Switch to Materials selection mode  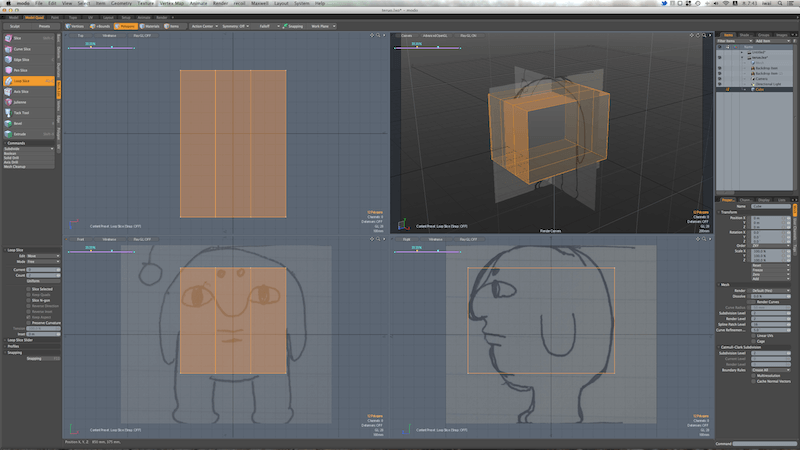pyautogui.click(x=150, y=26)
